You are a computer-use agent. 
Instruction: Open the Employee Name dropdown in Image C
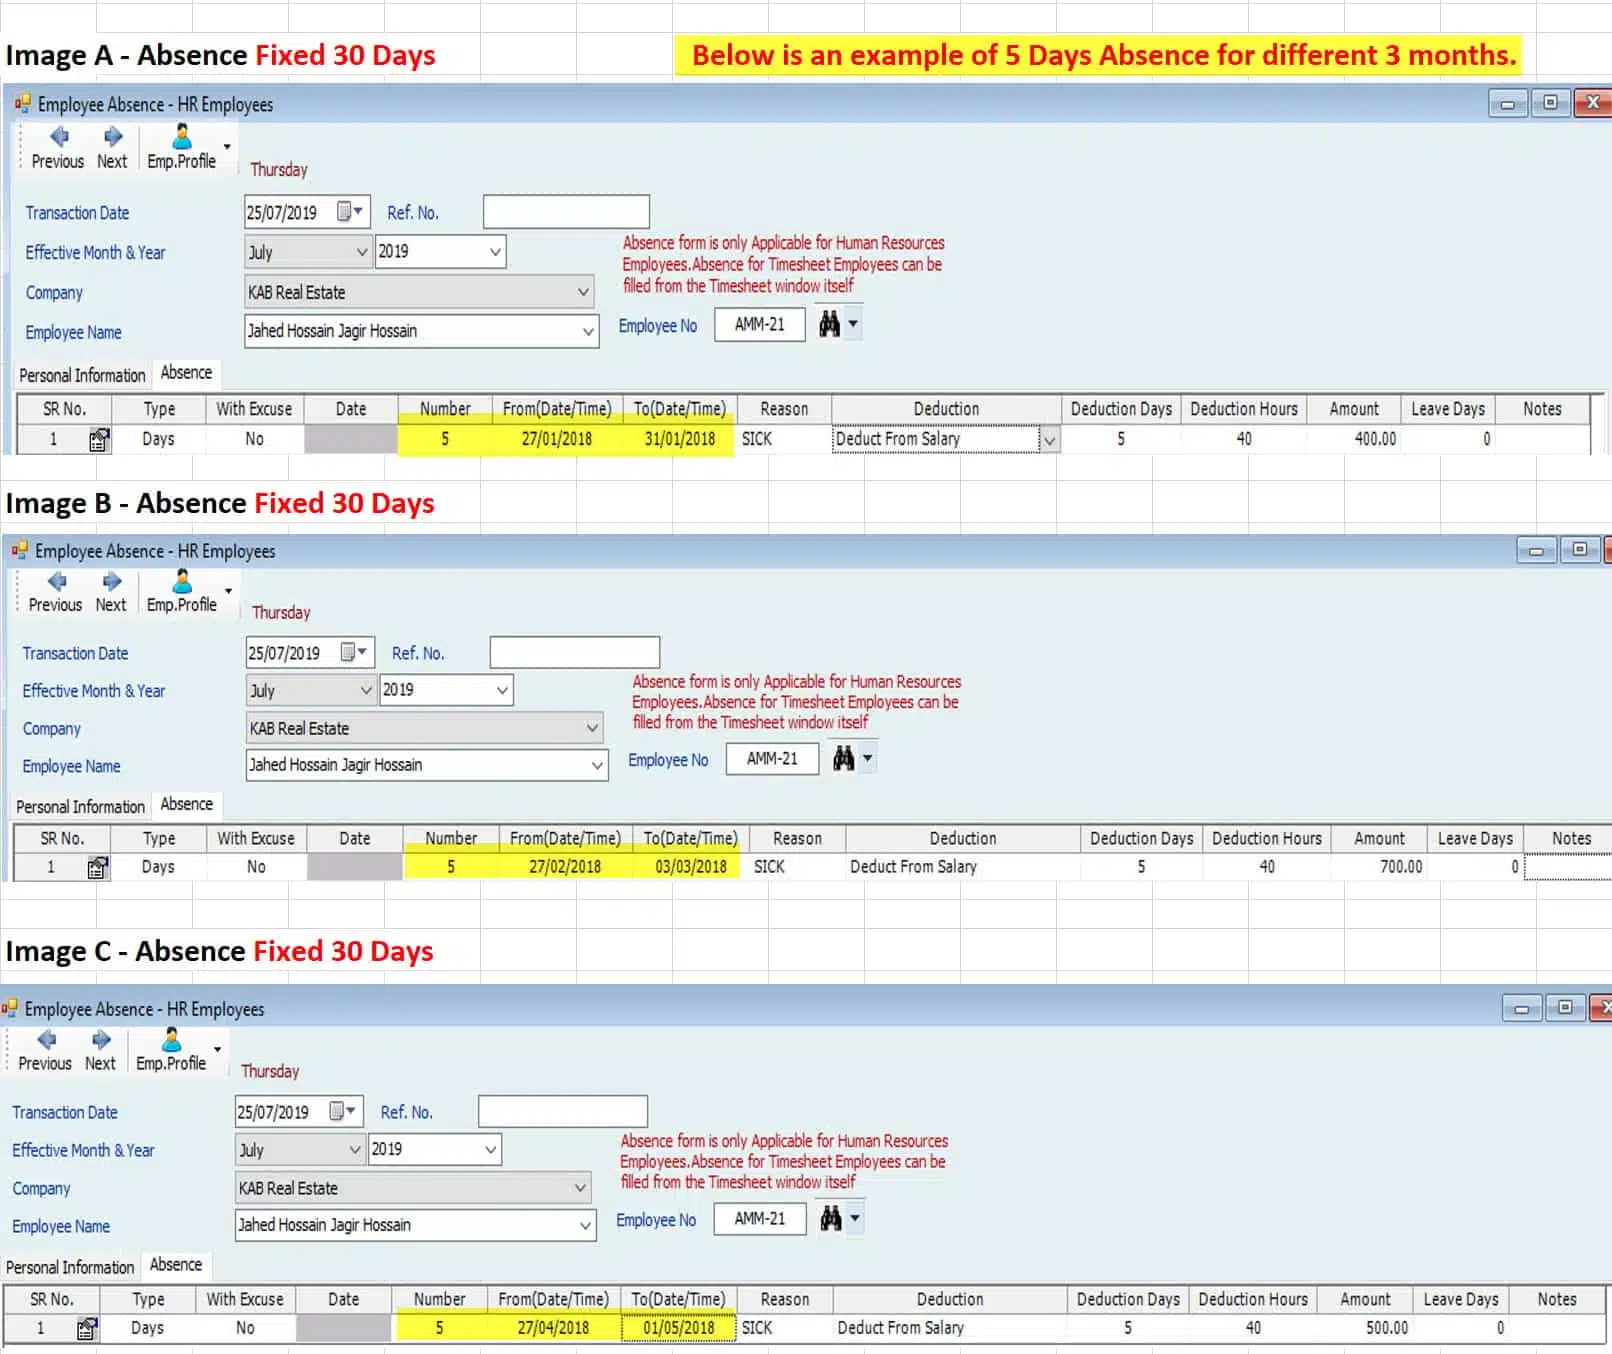tap(584, 1225)
